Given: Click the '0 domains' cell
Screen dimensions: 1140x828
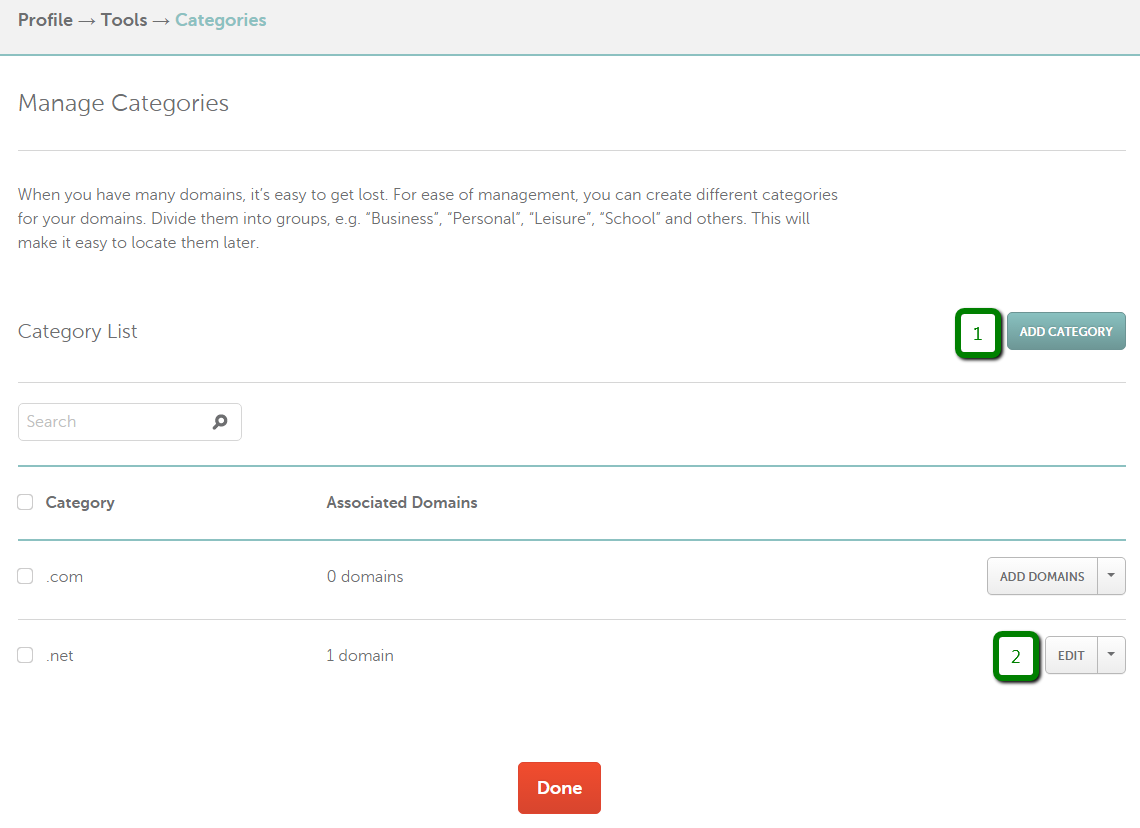Looking at the screenshot, I should (x=365, y=576).
